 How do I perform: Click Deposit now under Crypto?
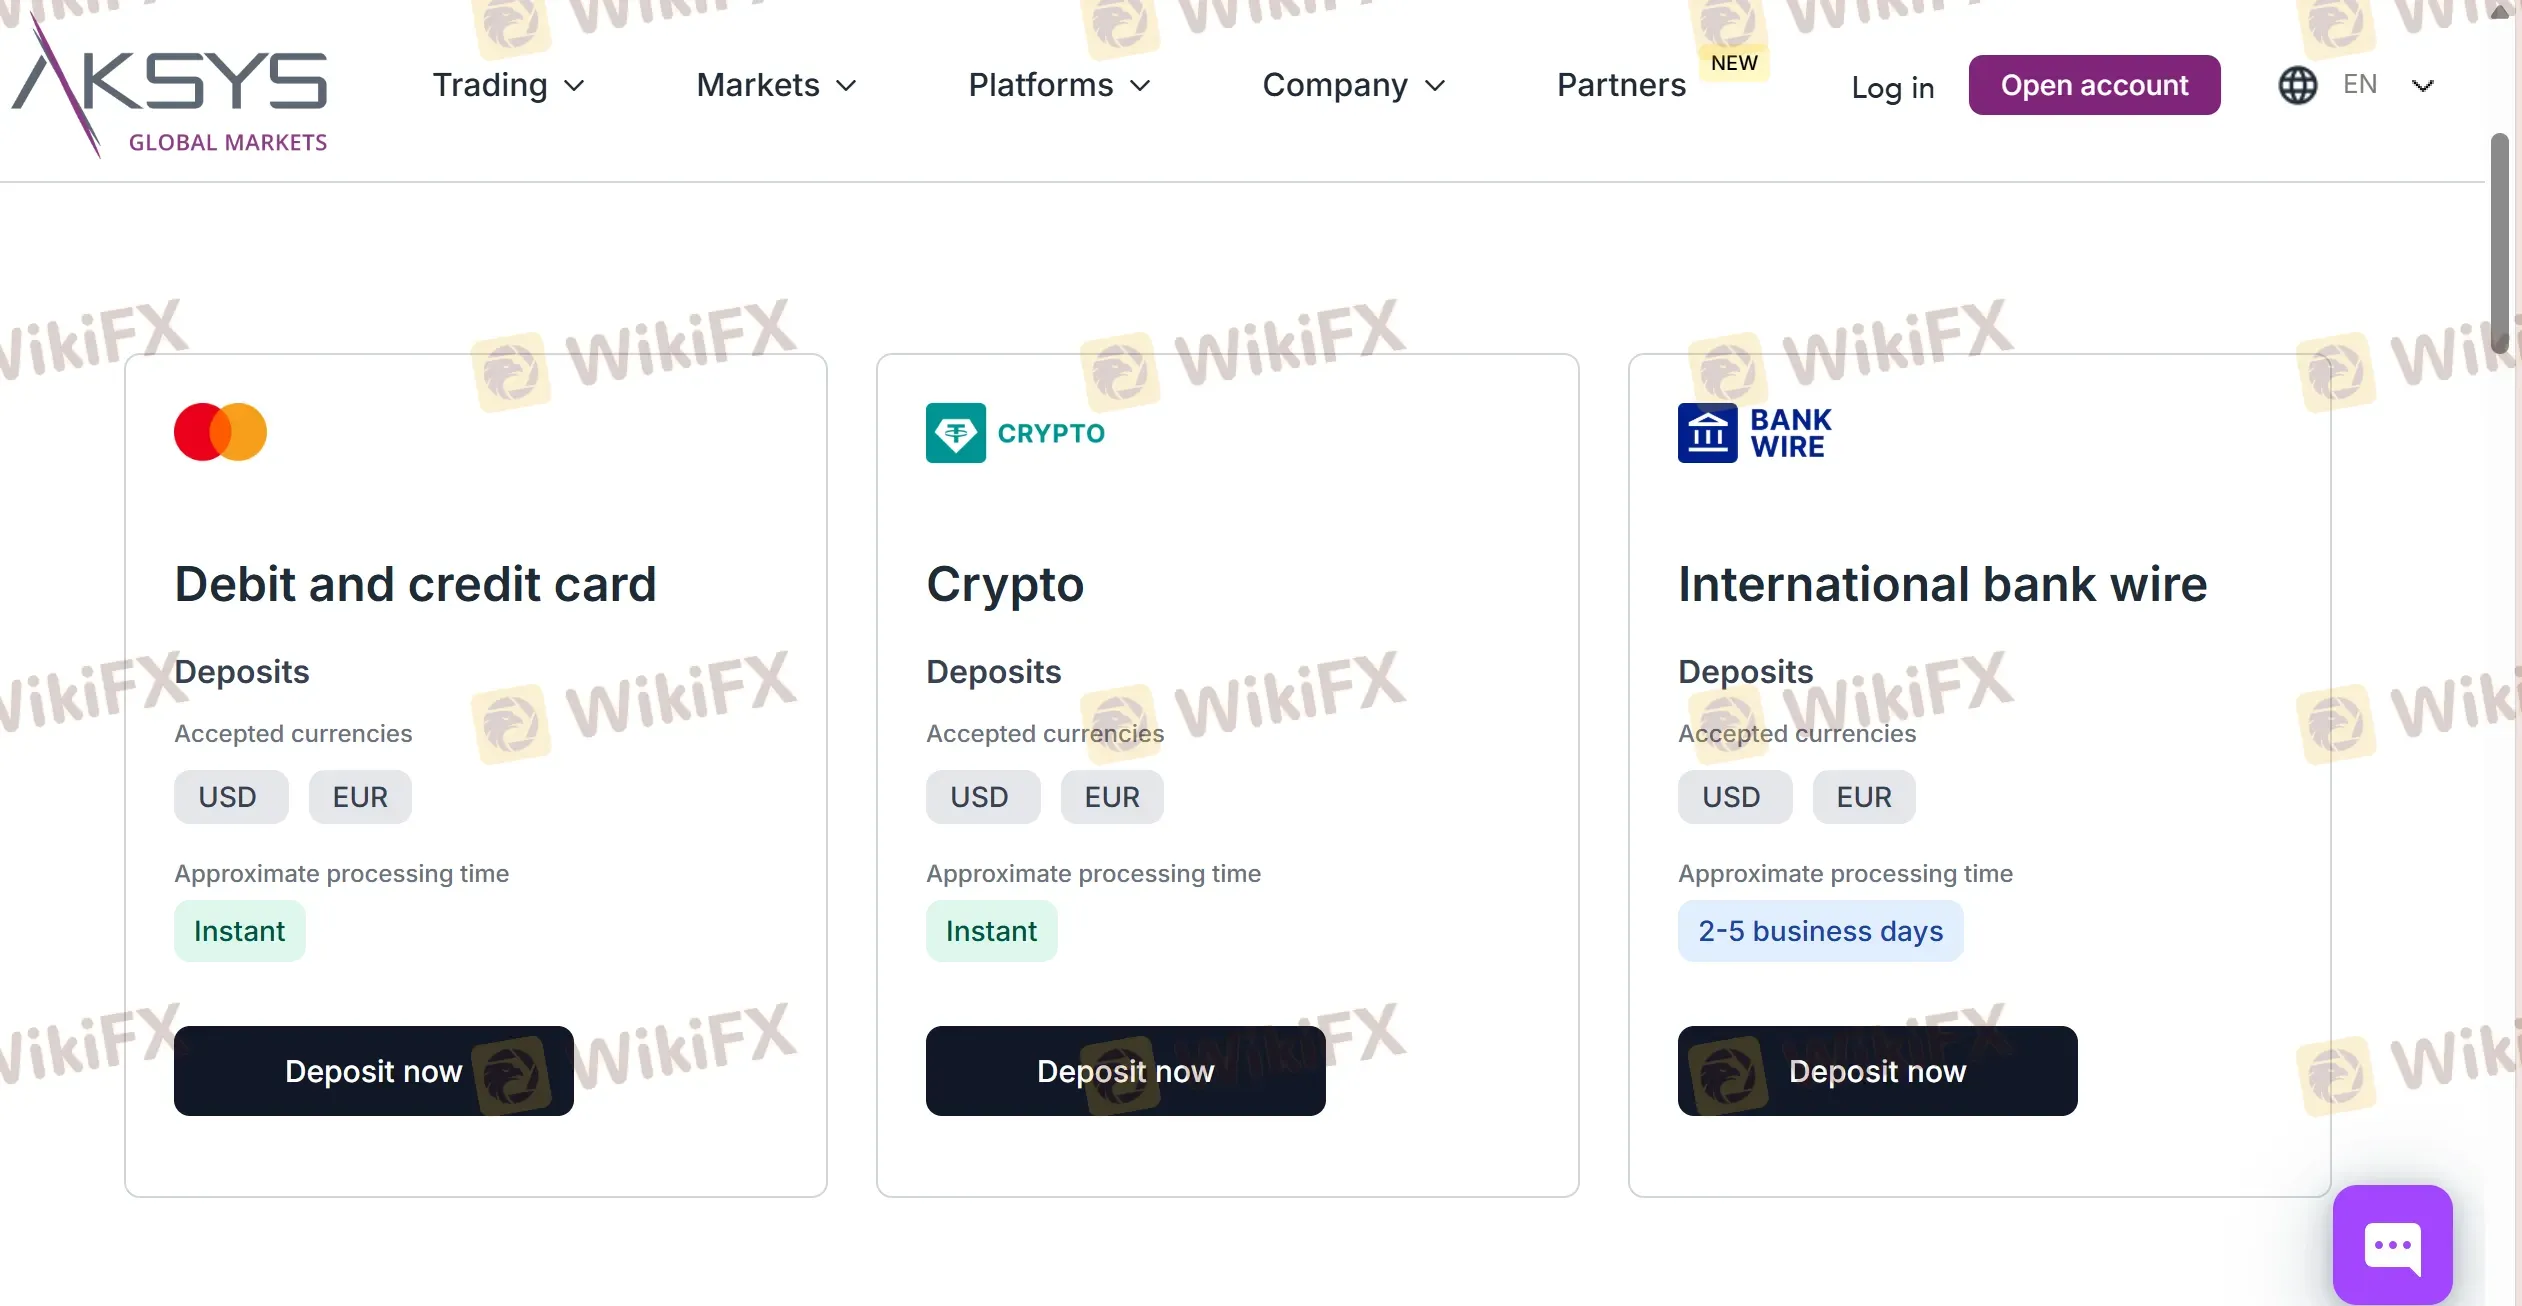pyautogui.click(x=1125, y=1070)
